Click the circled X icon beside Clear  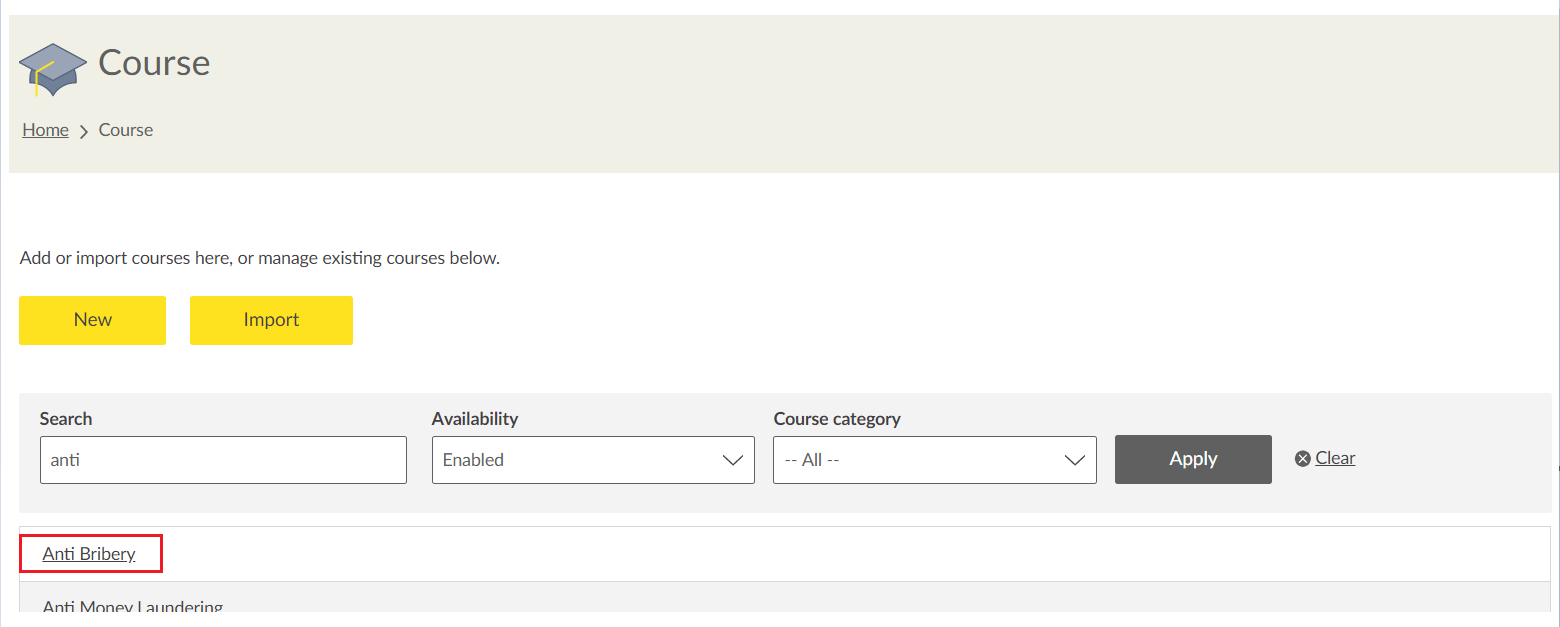(x=1302, y=459)
